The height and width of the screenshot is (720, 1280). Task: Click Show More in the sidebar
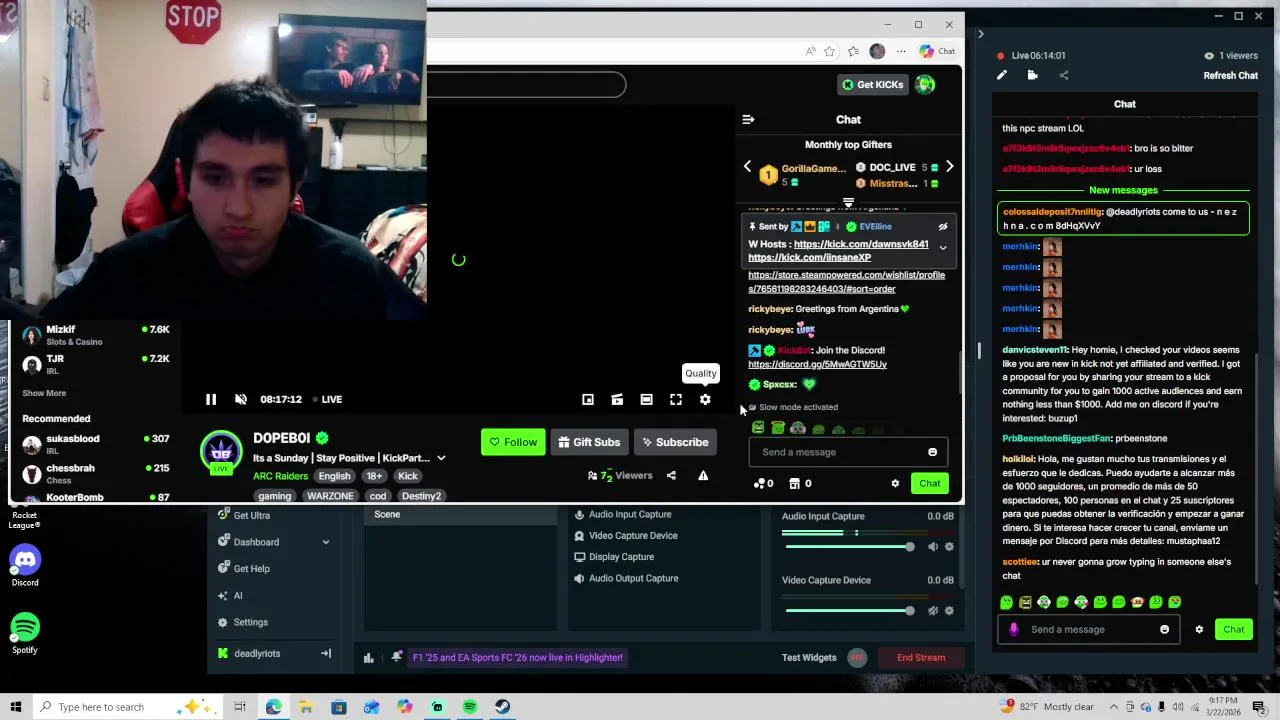pyautogui.click(x=44, y=393)
